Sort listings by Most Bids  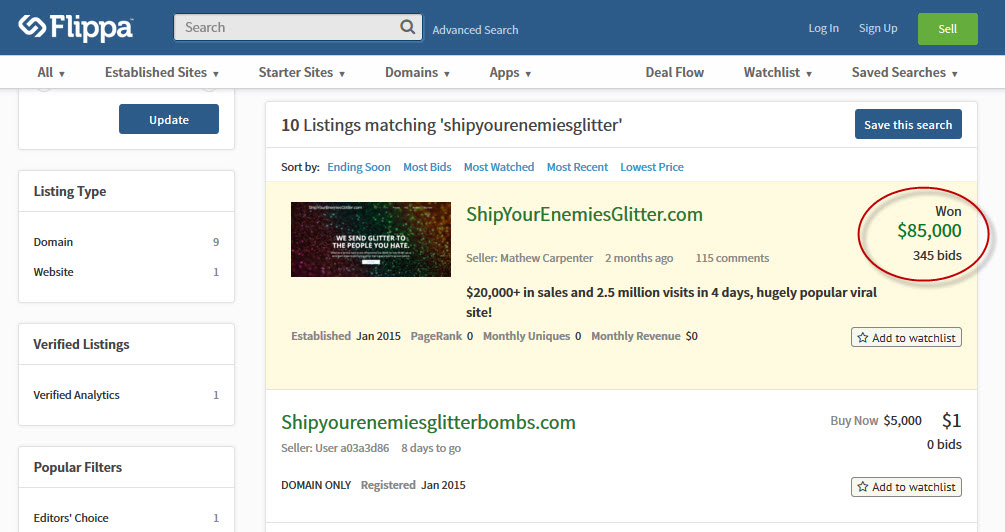(x=427, y=167)
